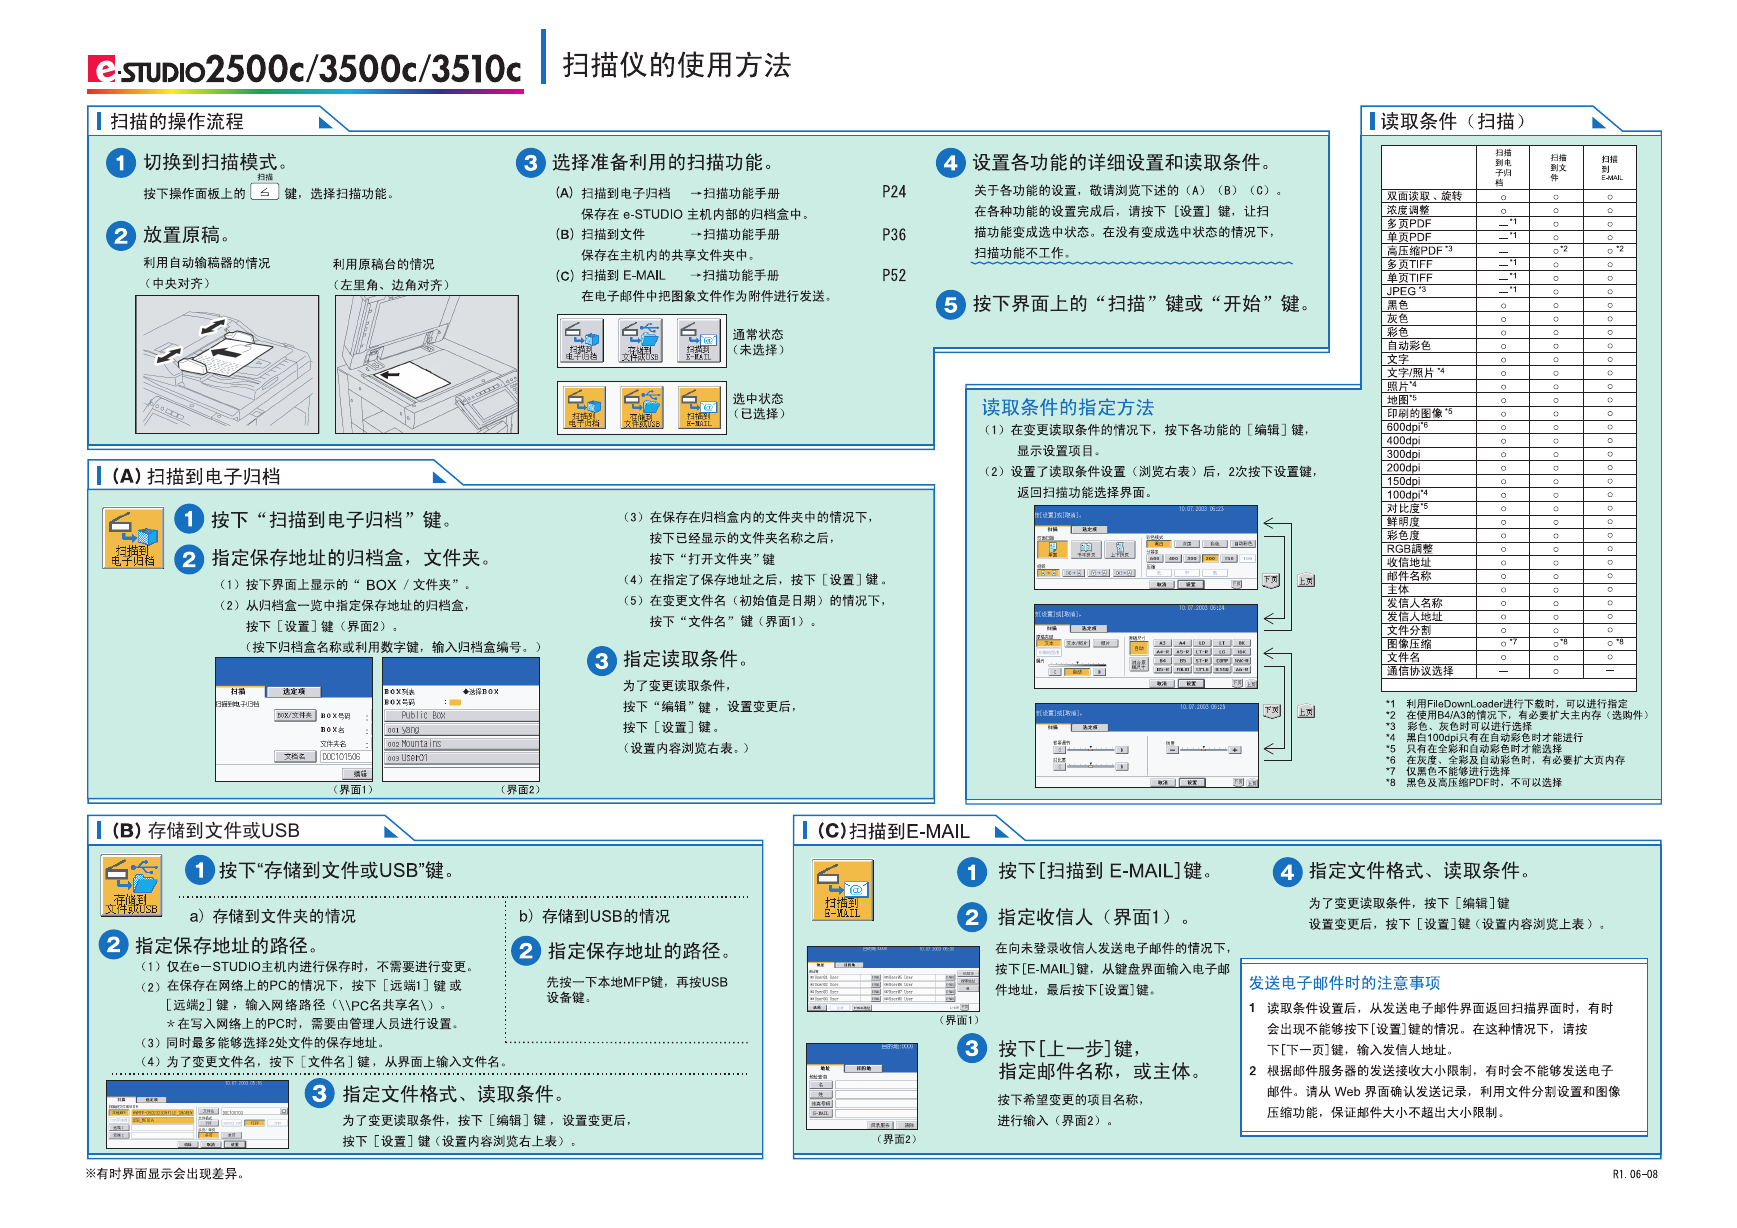Click the A3 paper size button in the settings screen

(x=1162, y=643)
